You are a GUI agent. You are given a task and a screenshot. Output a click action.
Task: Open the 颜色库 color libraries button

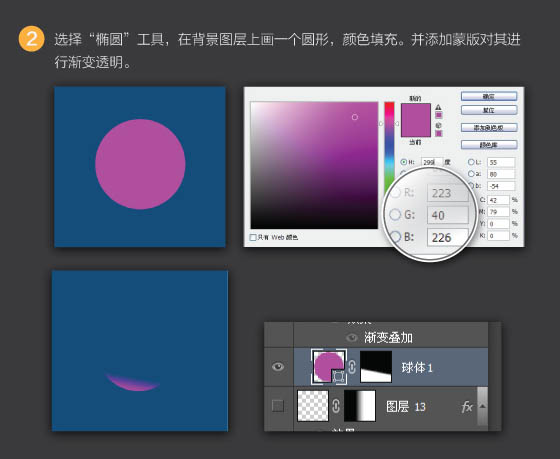point(489,145)
